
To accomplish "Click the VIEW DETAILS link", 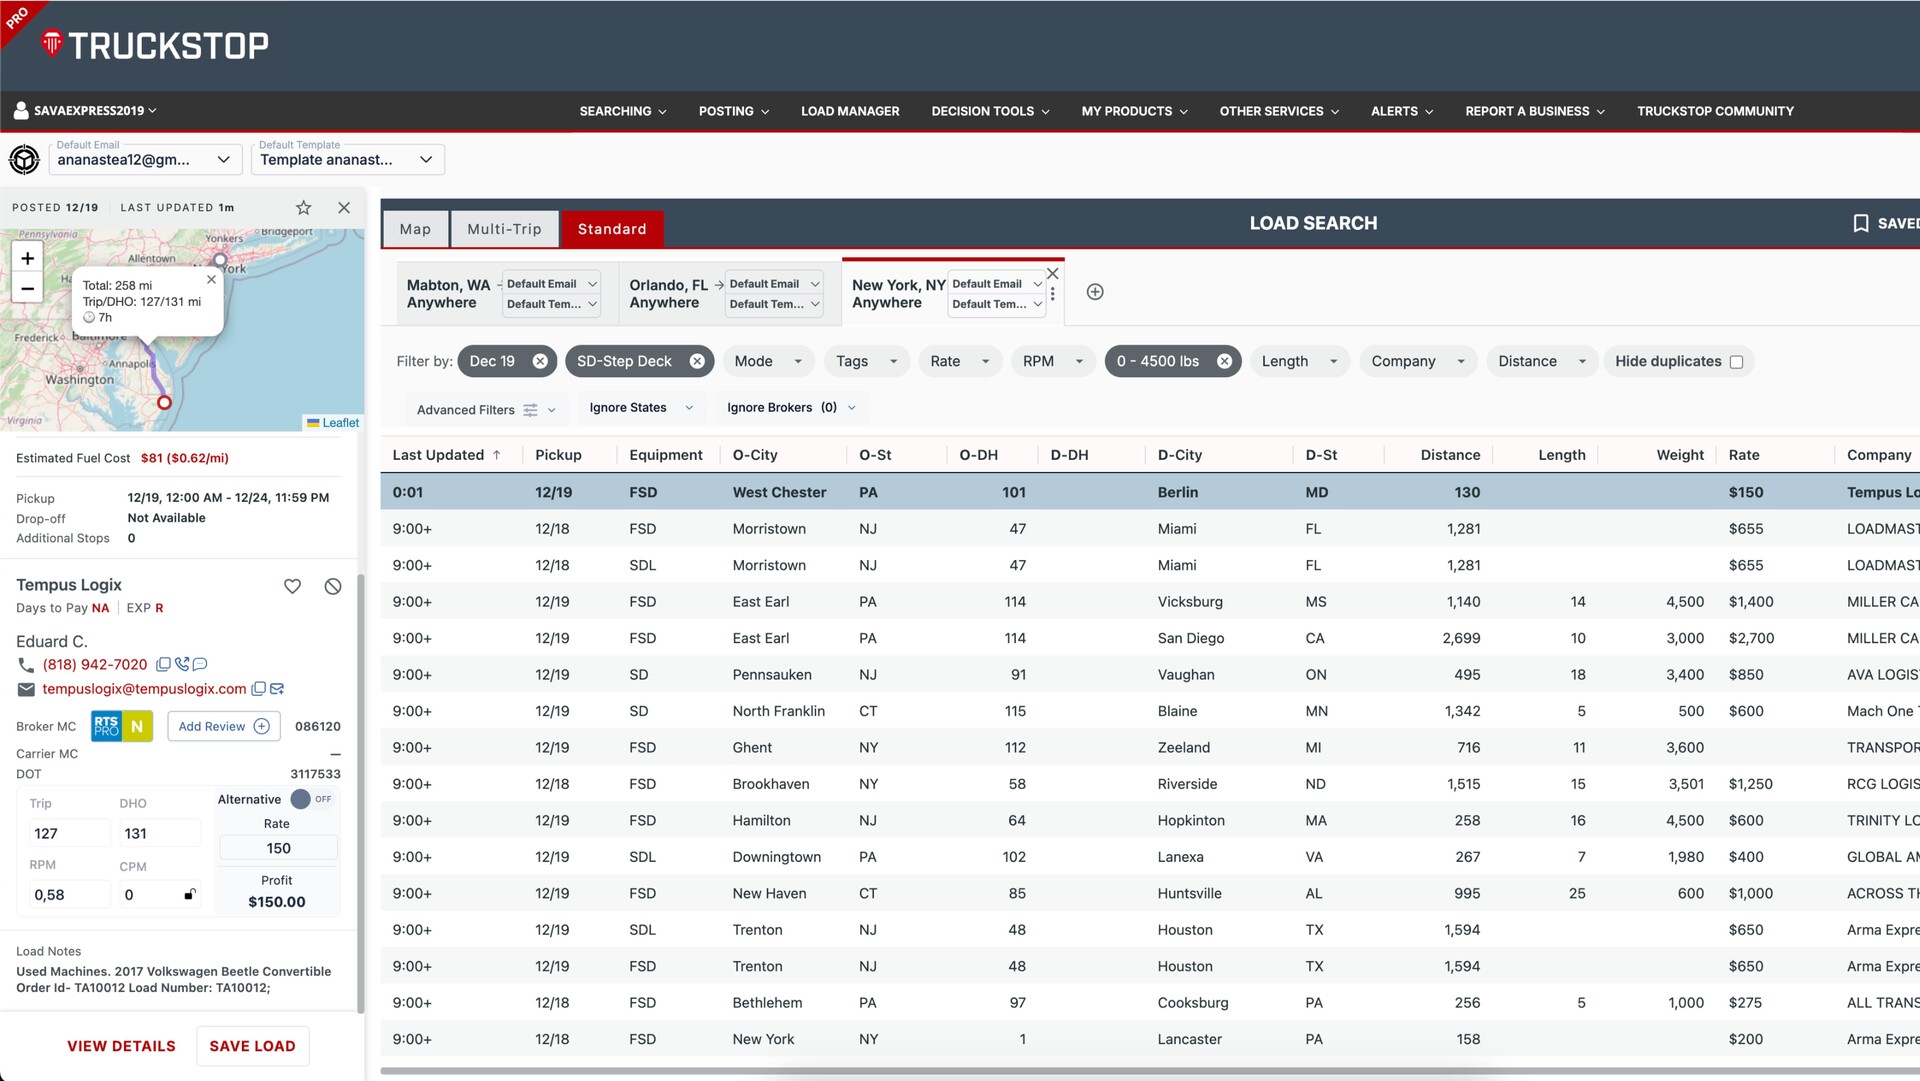I will [121, 1046].
